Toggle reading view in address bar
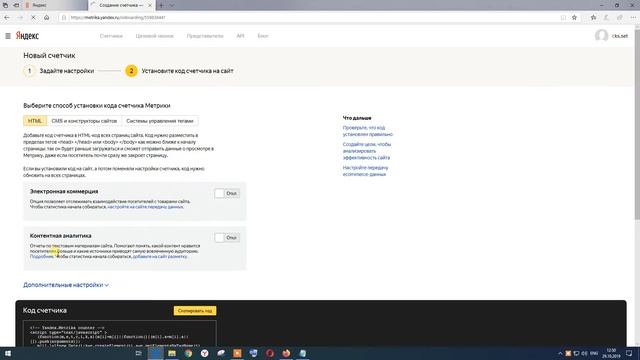 tap(563, 18)
